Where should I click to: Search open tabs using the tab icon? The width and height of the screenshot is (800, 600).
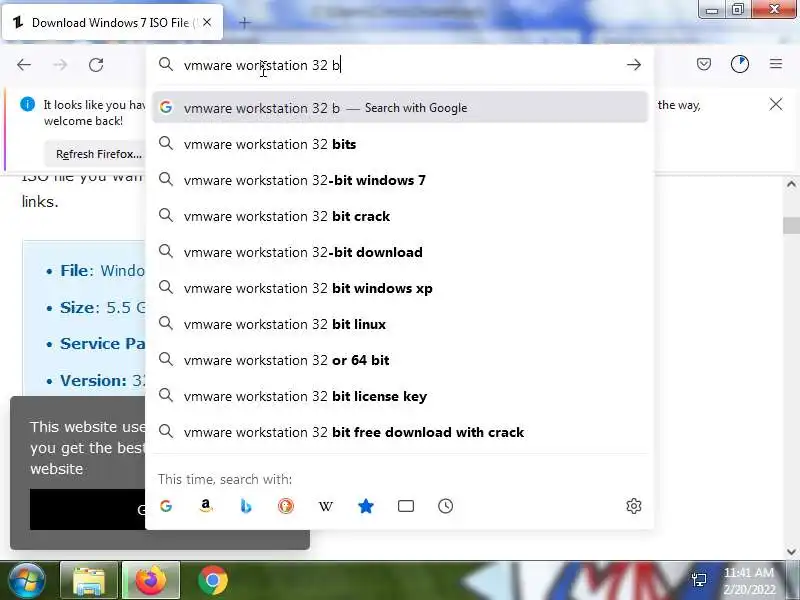pyautogui.click(x=406, y=506)
